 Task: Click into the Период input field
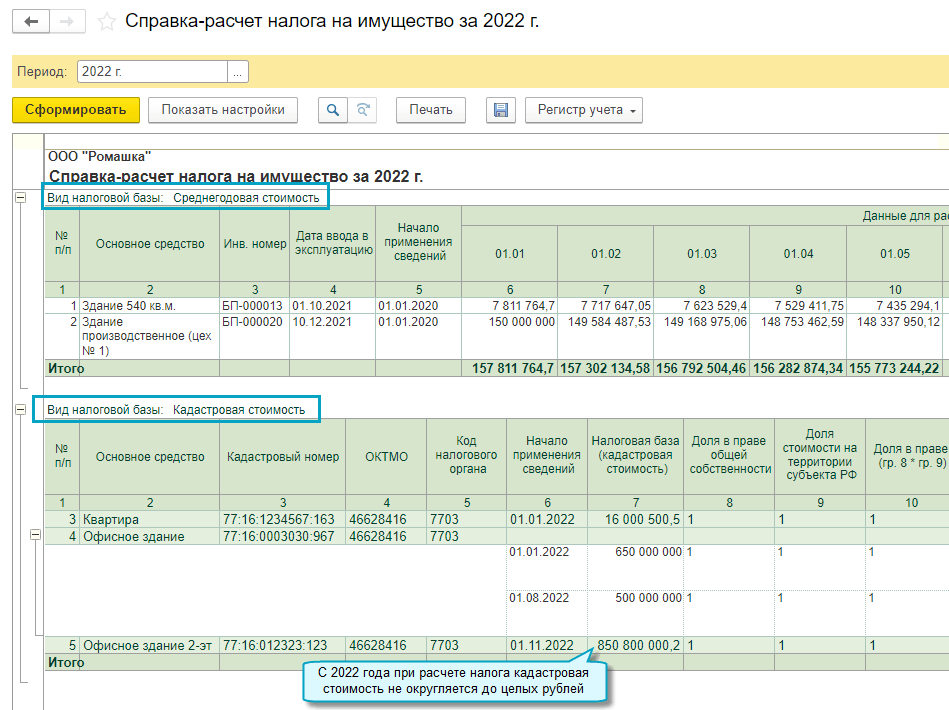pyautogui.click(x=152, y=72)
